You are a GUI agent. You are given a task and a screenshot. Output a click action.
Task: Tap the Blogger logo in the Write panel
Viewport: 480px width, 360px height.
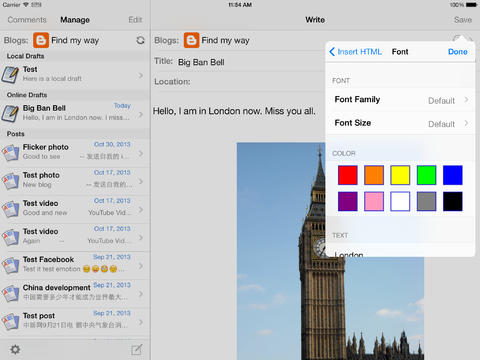[x=191, y=40]
